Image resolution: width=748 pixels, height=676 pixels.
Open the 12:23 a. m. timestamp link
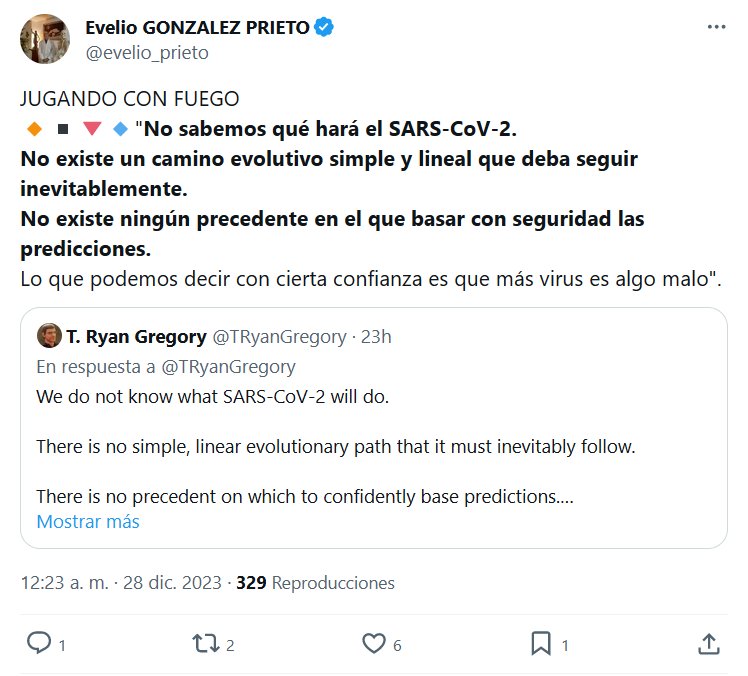(66, 583)
